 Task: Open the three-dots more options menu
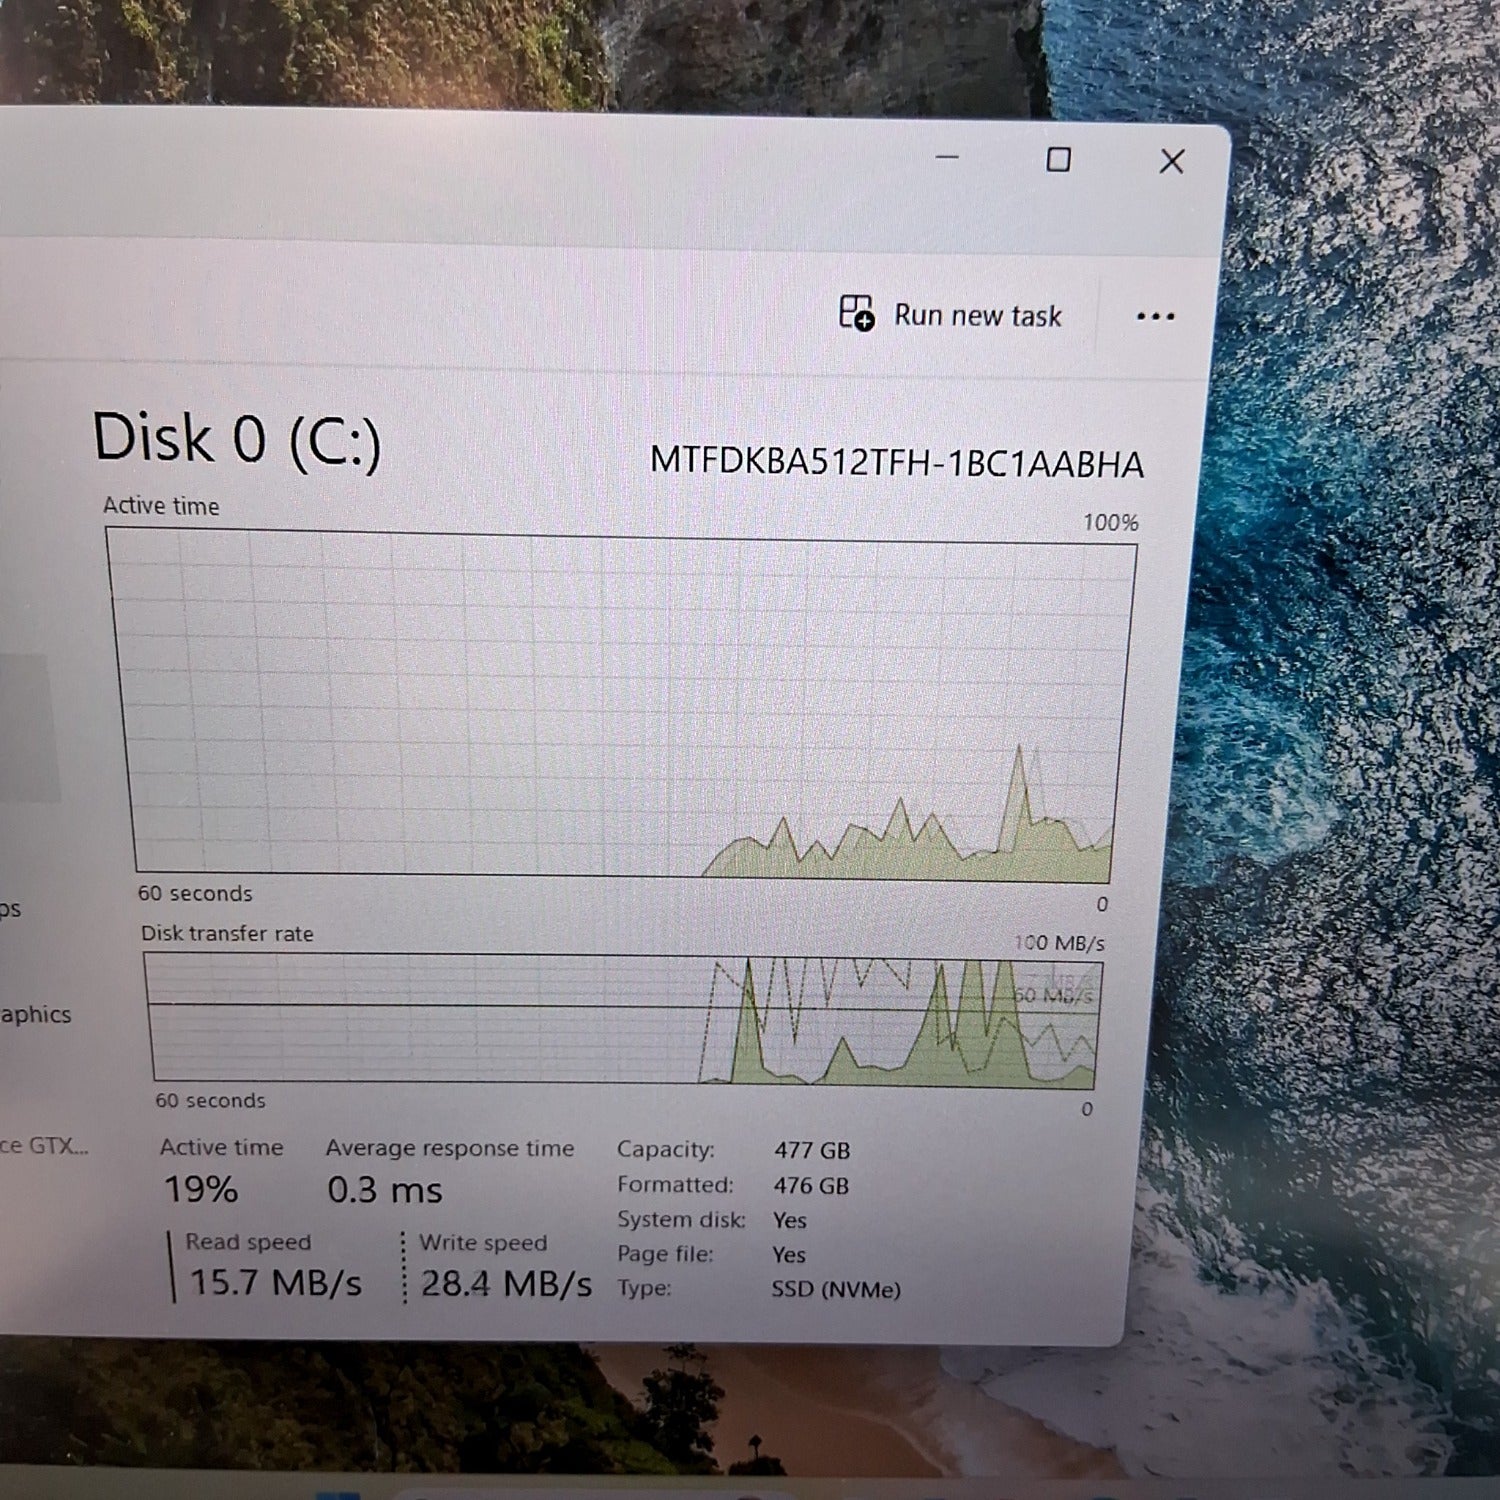click(x=1155, y=317)
